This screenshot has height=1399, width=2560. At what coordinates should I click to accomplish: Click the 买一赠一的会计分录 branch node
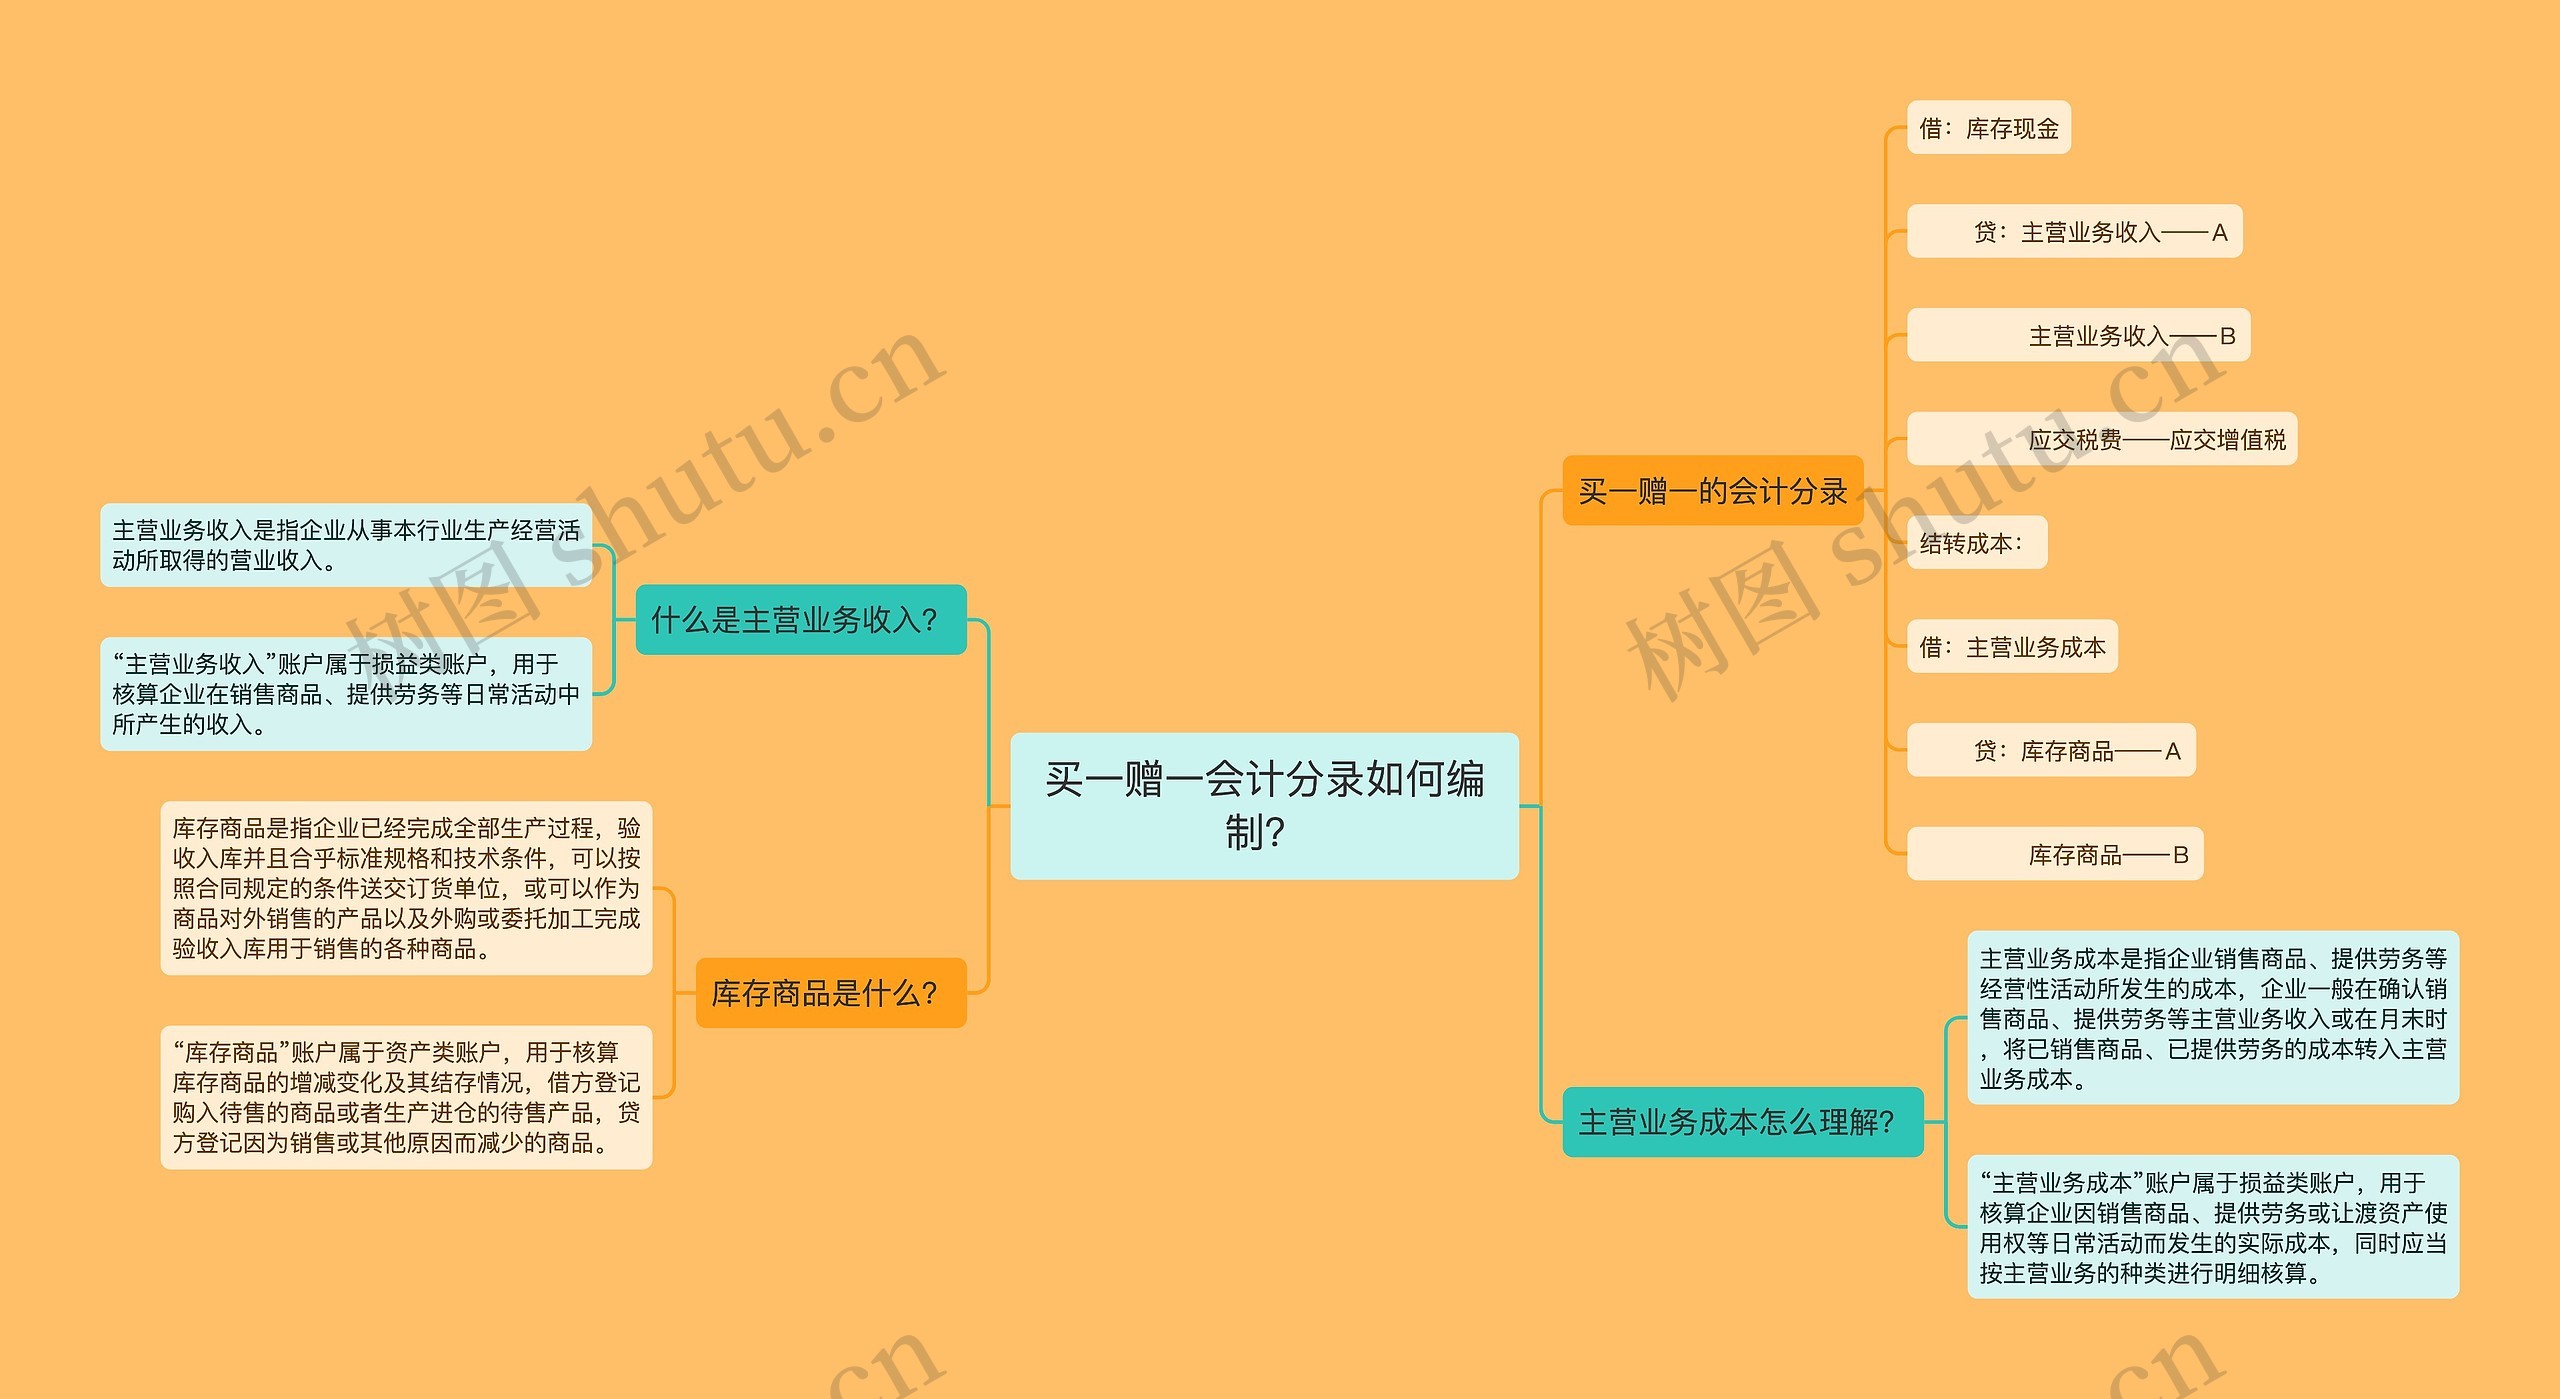(1713, 491)
